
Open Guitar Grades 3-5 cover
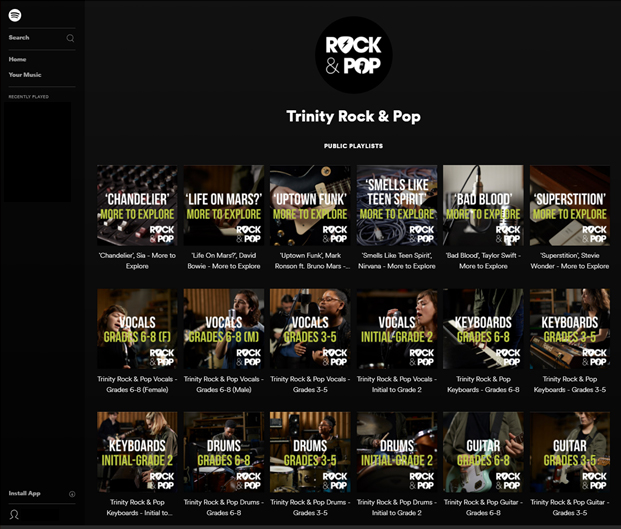[570, 452]
